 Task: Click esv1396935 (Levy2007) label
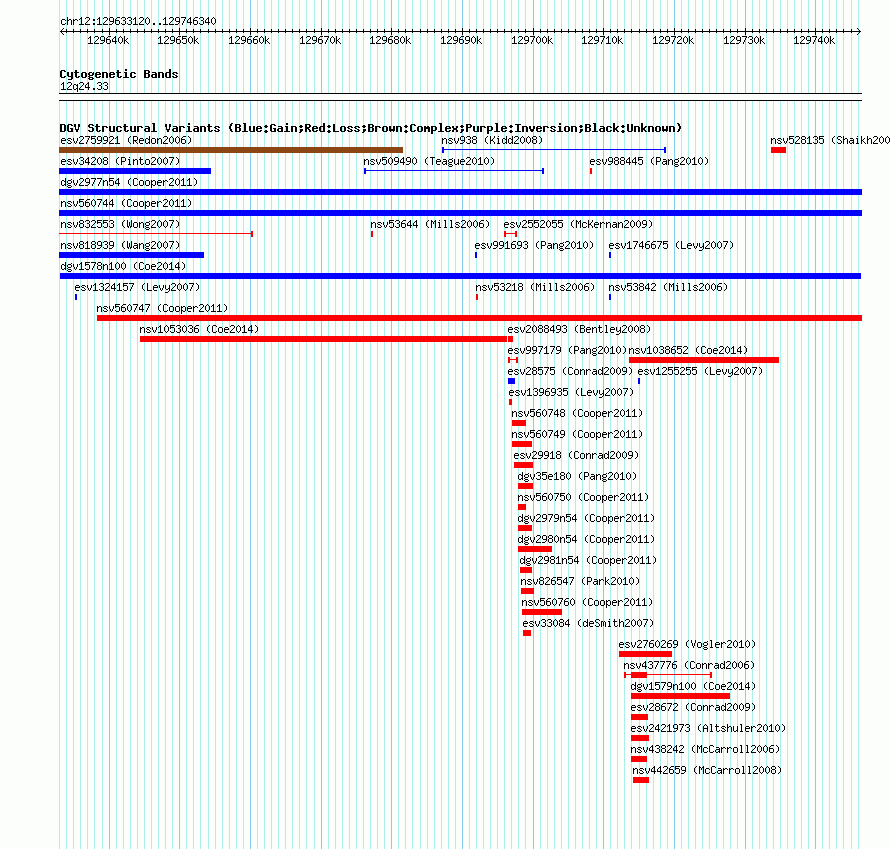[x=571, y=392]
